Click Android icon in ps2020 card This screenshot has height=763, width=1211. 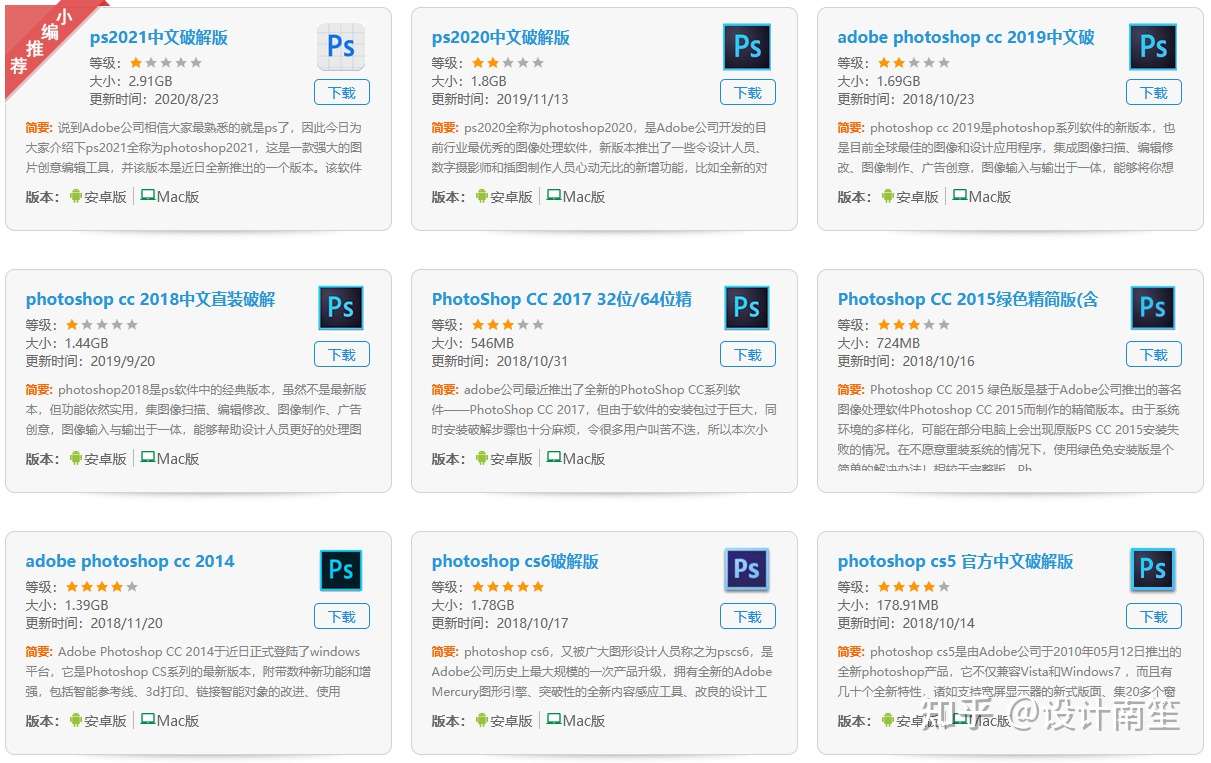tap(481, 196)
